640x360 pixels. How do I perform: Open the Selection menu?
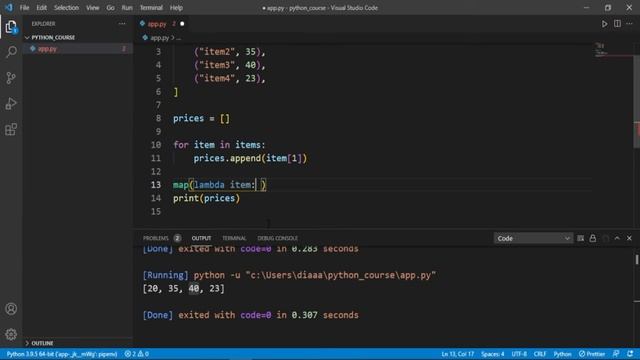66,8
